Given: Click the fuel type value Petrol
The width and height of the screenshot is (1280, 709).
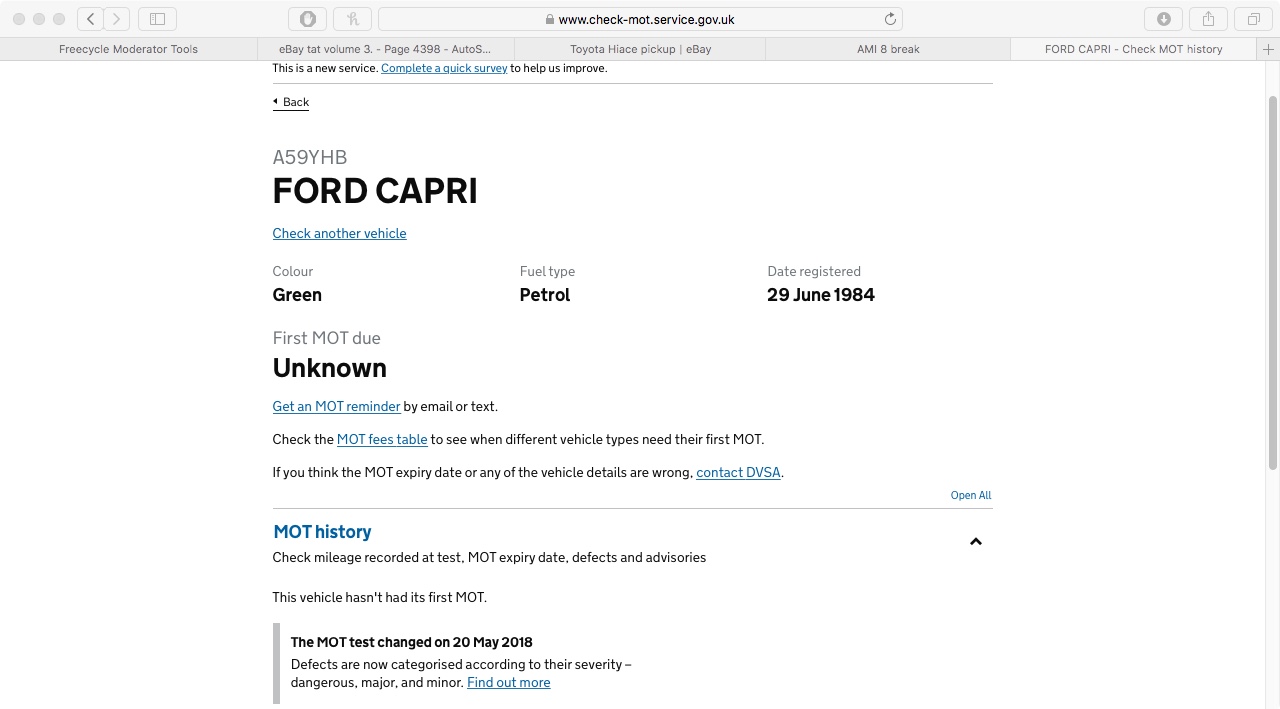Looking at the screenshot, I should point(545,295).
